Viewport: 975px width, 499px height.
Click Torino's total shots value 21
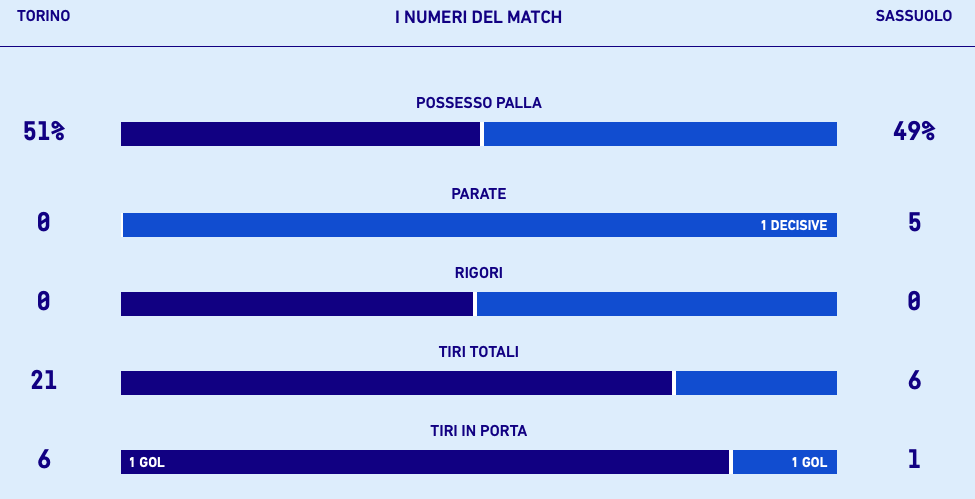pyautogui.click(x=43, y=380)
